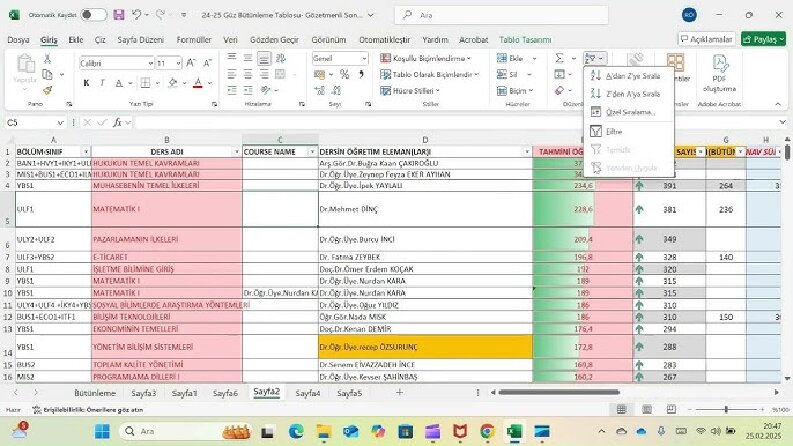The width and height of the screenshot is (793, 446).
Task: Click the Açıklamalar comments button
Action: [x=707, y=39]
